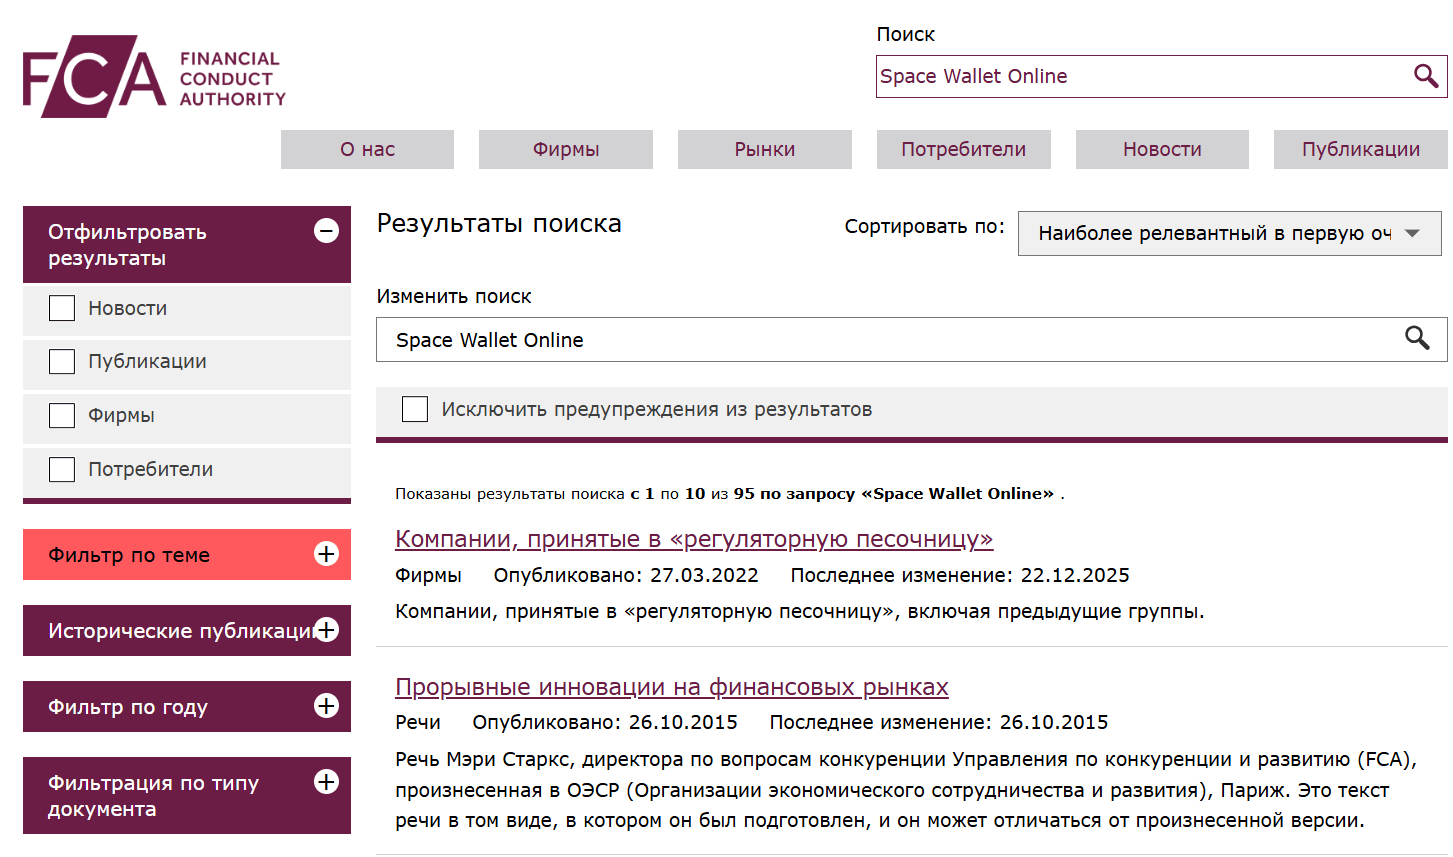Image resolution: width=1453 pixels, height=857 pixels.
Task: Click the magnifier icon next to Изменить поиск
Action: [1417, 339]
